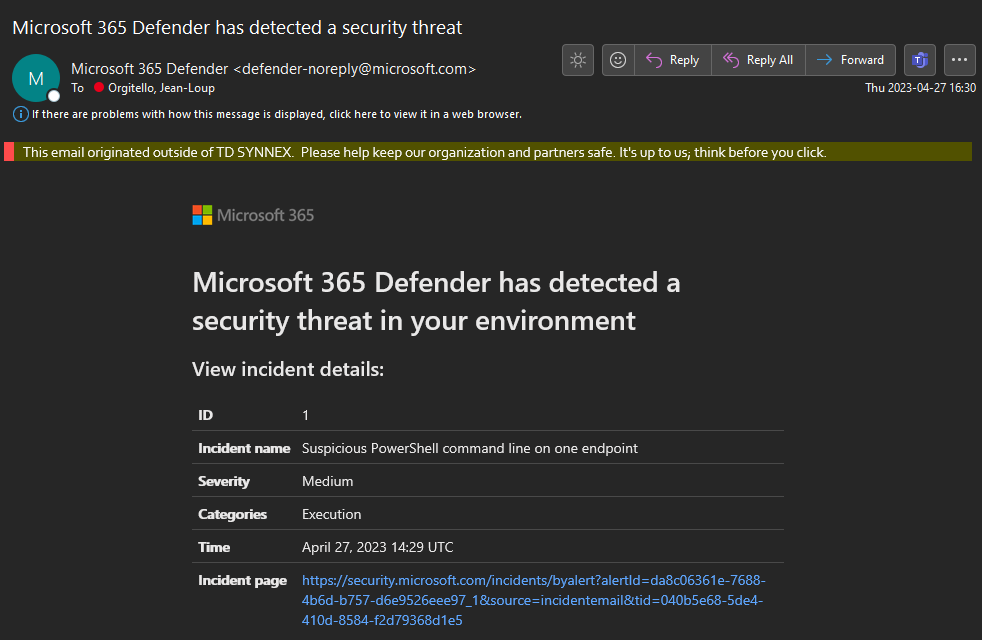Click the Reply All button

click(758, 60)
